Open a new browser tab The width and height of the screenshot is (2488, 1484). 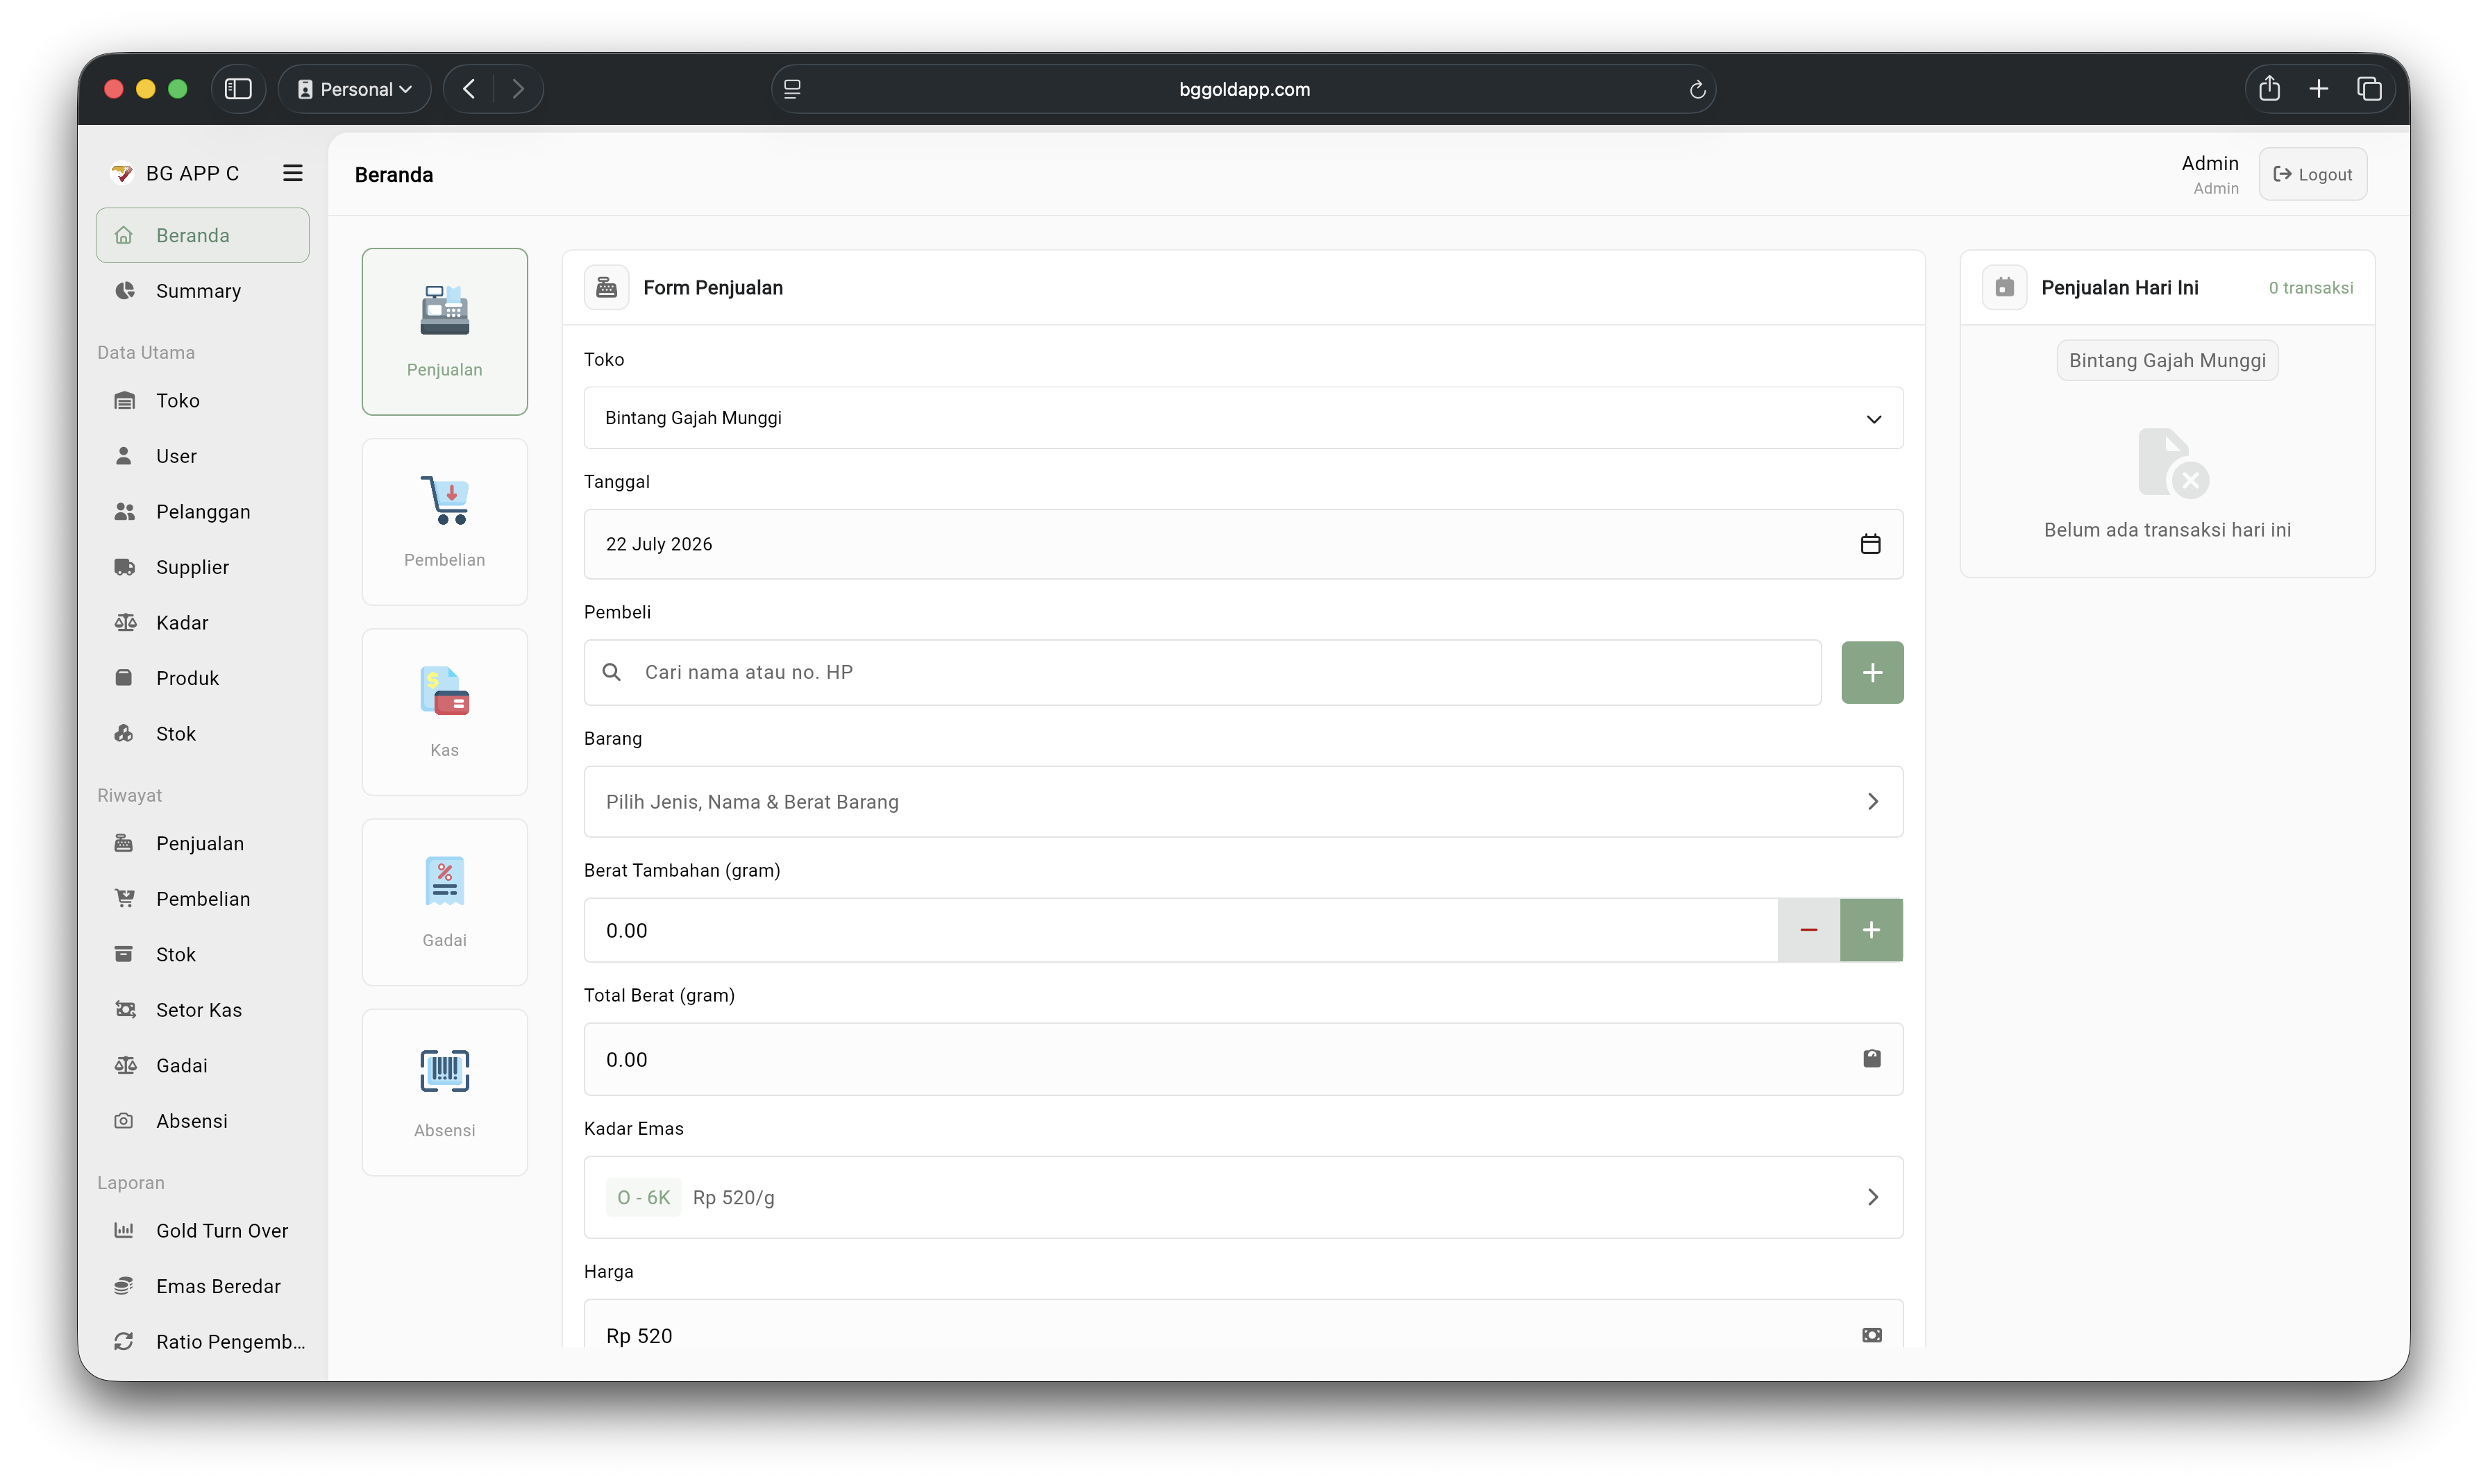point(2319,89)
